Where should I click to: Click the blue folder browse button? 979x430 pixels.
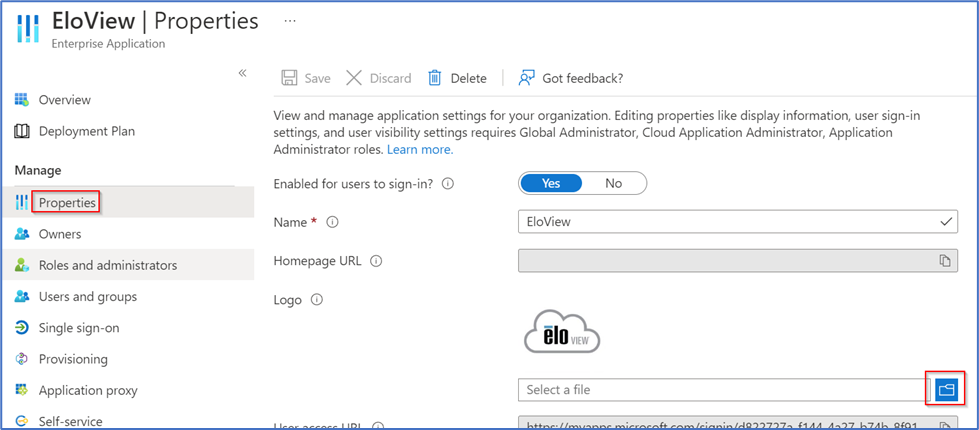click(947, 390)
